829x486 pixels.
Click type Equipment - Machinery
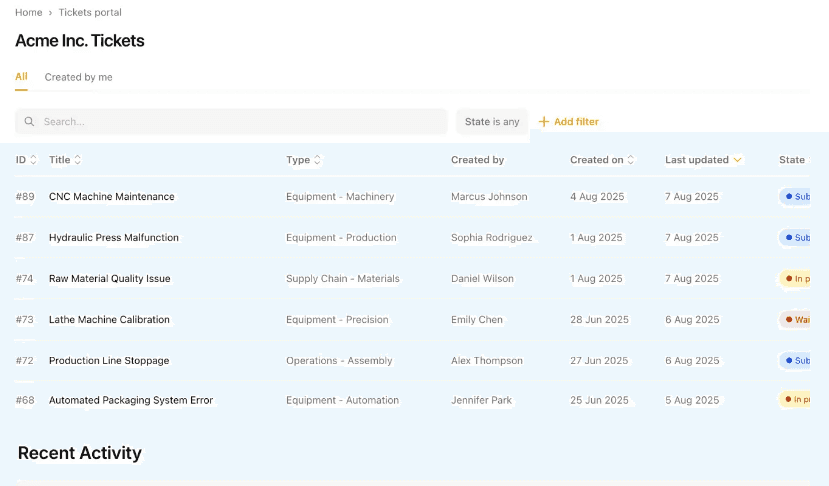(x=340, y=197)
